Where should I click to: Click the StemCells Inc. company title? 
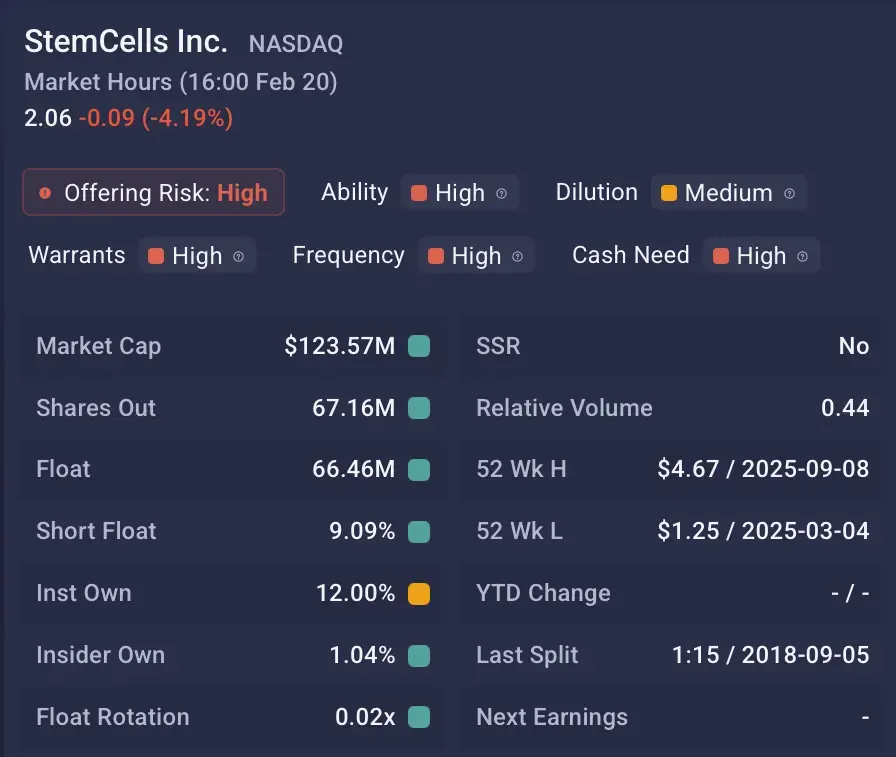point(126,42)
